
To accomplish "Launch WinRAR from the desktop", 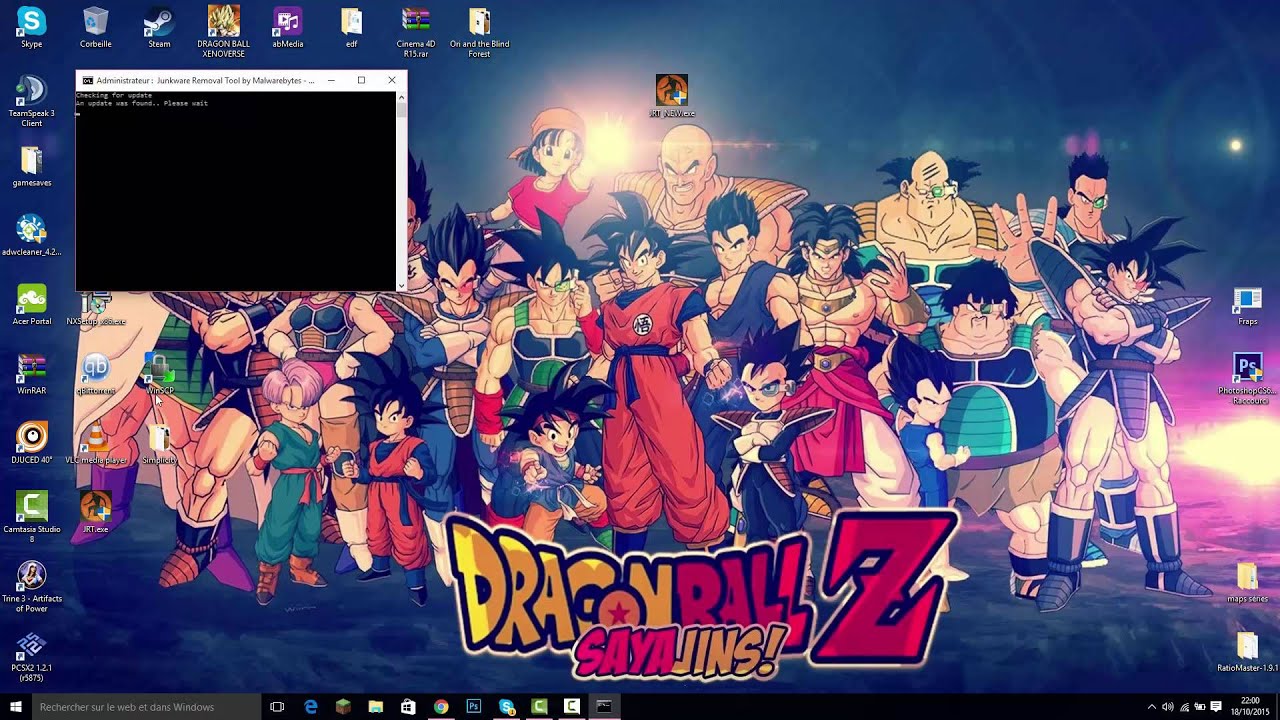I will pos(31,373).
